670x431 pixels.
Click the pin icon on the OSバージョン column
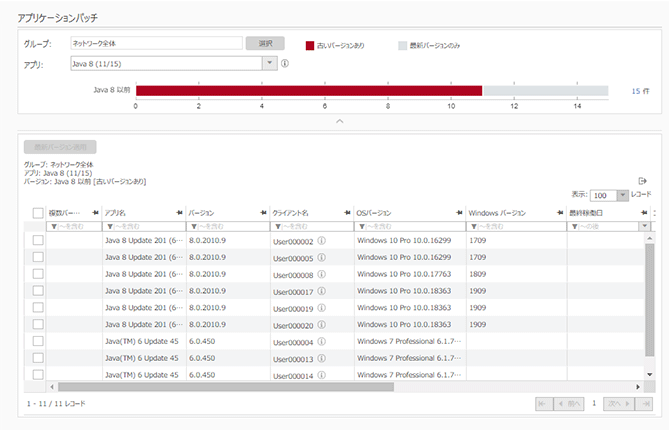[458, 213]
